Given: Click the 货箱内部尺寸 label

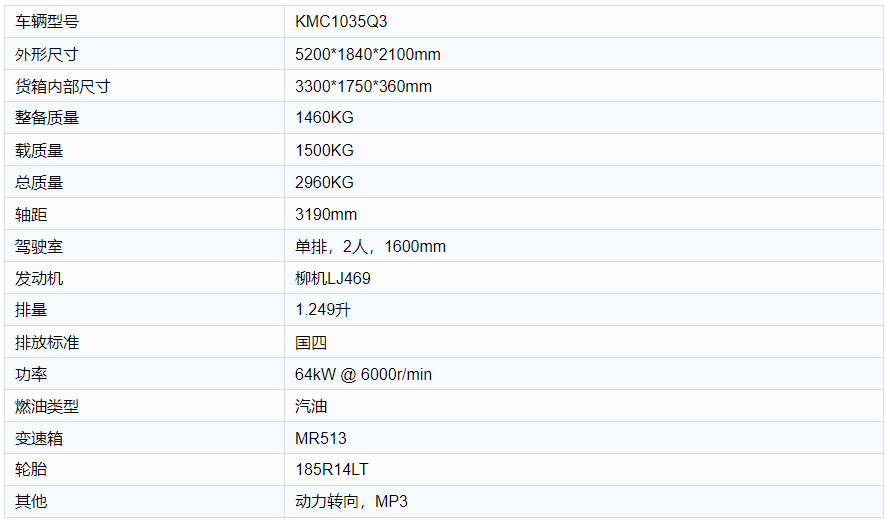Looking at the screenshot, I should (62, 86).
